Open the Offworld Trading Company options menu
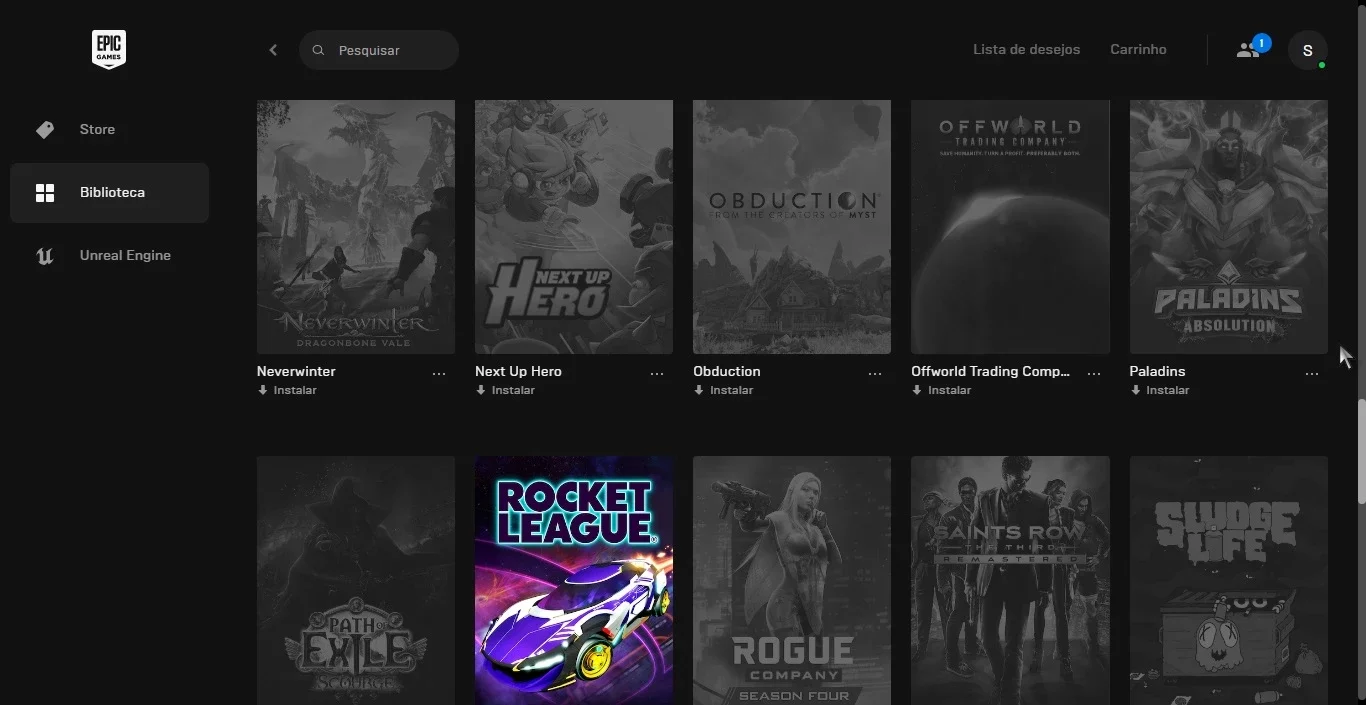Image resolution: width=1366 pixels, height=705 pixels. click(1094, 374)
